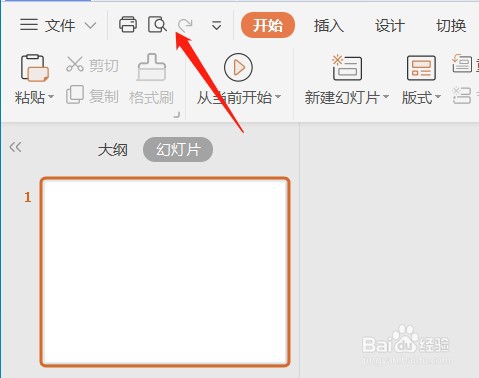This screenshot has width=479, height=378.
Task: Click the 粘贴 clipboard icon
Action: (x=35, y=68)
